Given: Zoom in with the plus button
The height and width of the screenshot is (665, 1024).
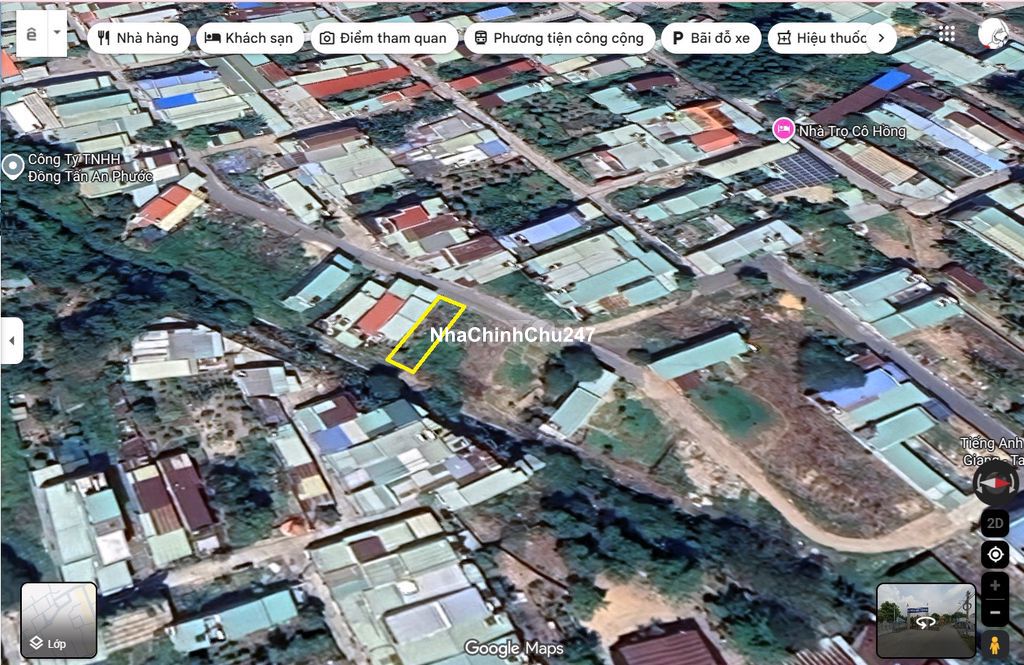Looking at the screenshot, I should 995,585.
